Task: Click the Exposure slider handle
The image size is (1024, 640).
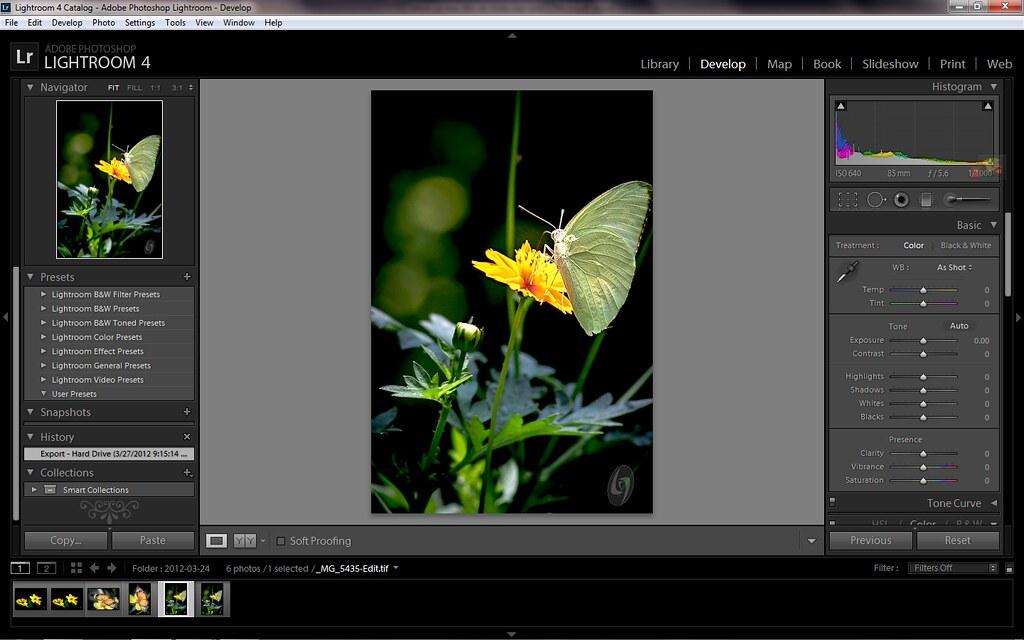Action: 923,341
